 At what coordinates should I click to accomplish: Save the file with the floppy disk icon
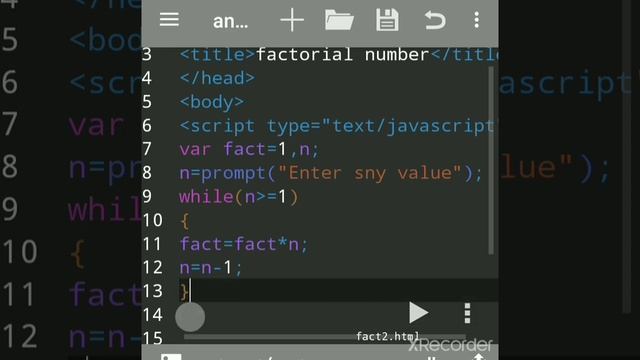point(387,20)
